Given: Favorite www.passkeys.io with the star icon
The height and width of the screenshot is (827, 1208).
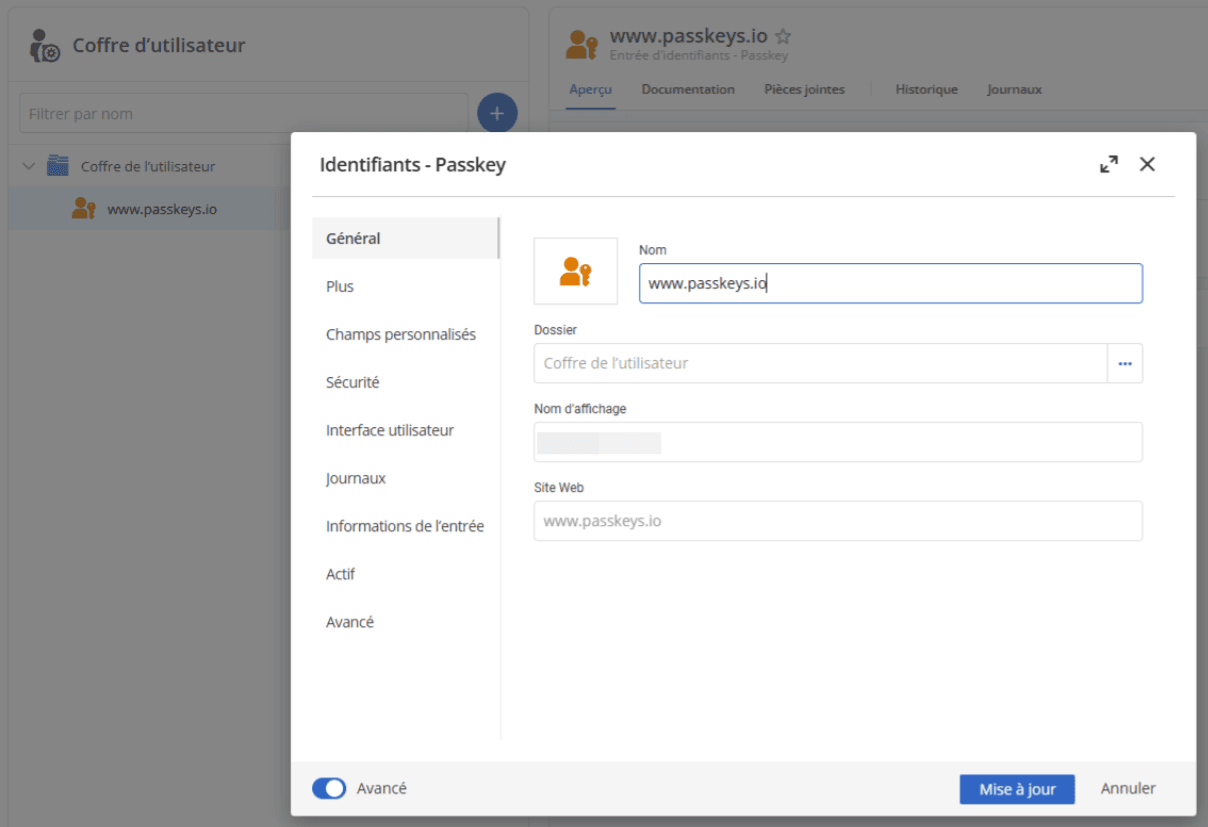Looking at the screenshot, I should [783, 37].
